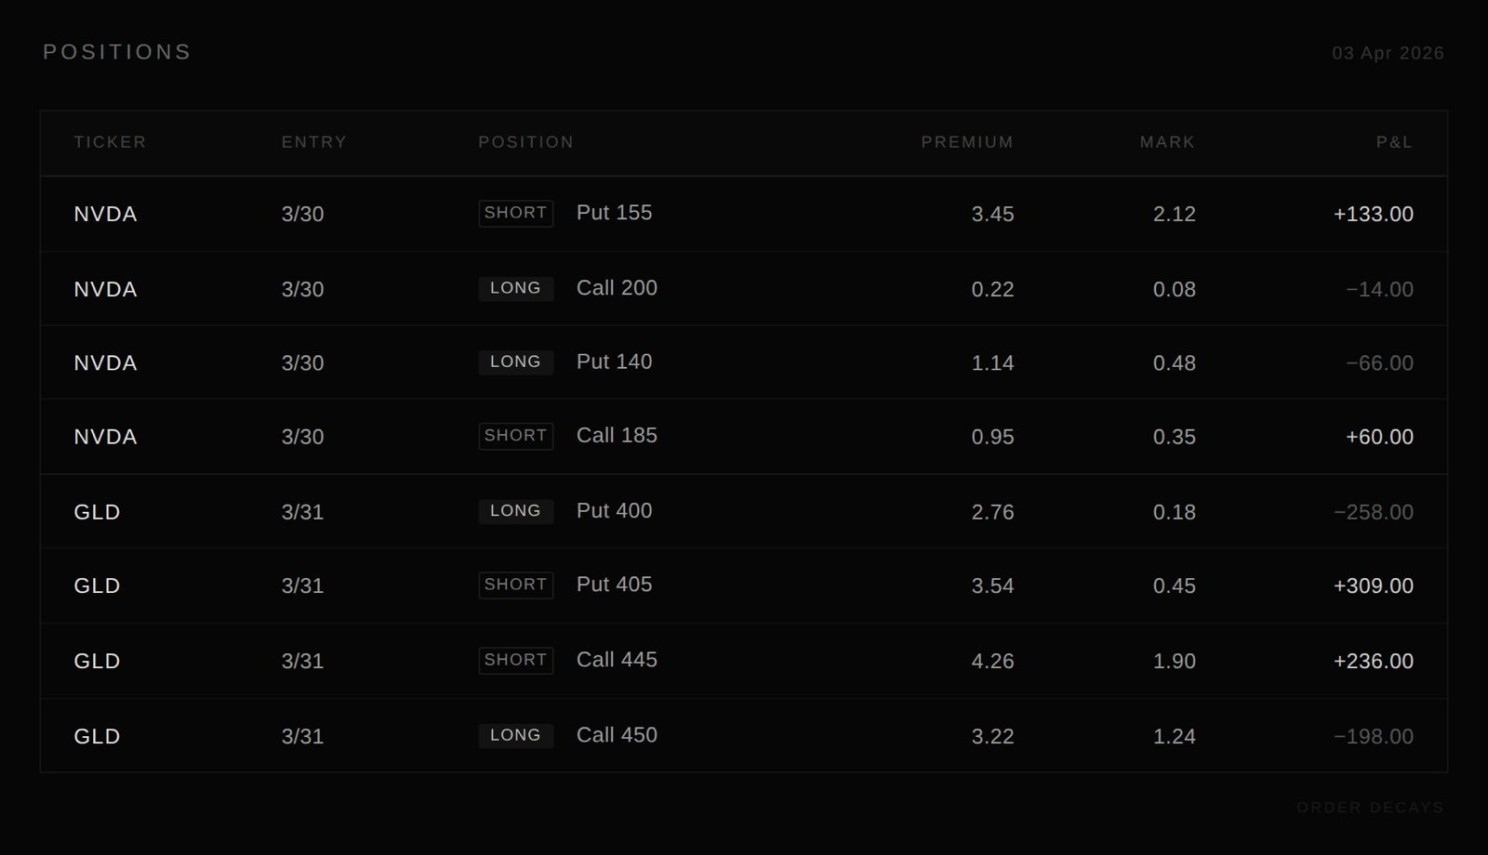The height and width of the screenshot is (855, 1488).
Task: Click LONG badge on NVDA Call 200
Action: tap(516, 288)
